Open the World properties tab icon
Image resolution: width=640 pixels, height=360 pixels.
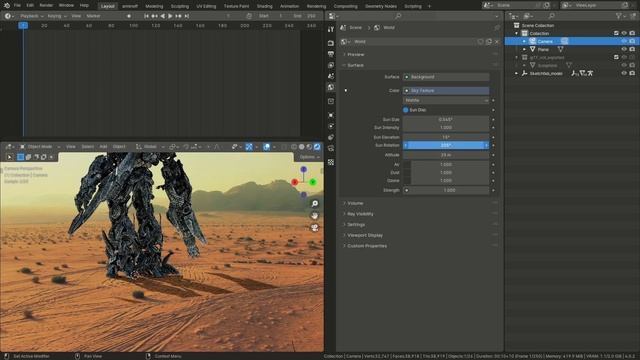click(x=331, y=87)
